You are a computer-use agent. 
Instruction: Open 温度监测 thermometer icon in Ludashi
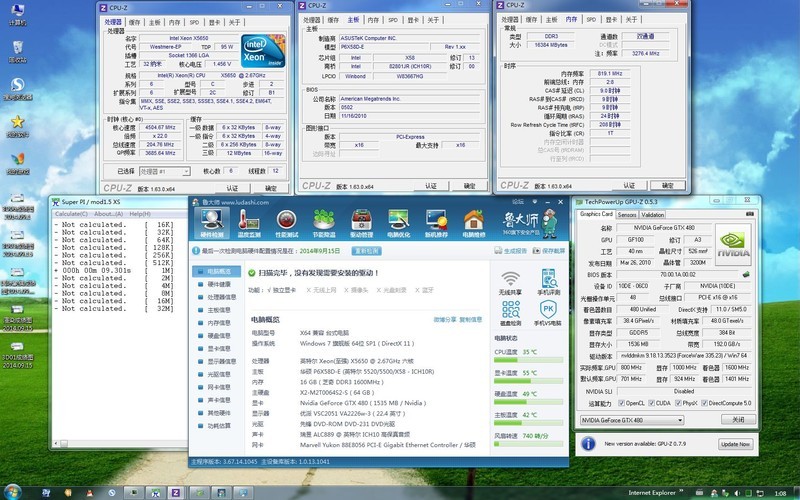coord(249,223)
